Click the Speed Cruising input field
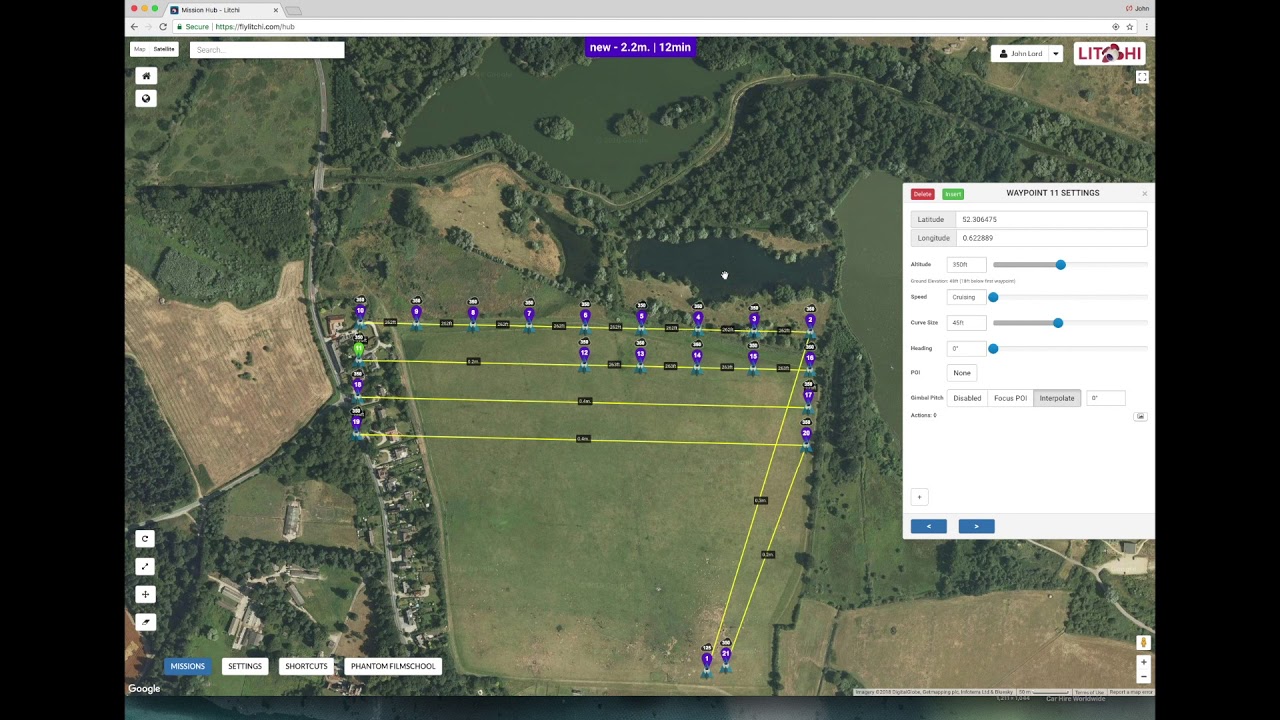The height and width of the screenshot is (720, 1280). coord(966,297)
